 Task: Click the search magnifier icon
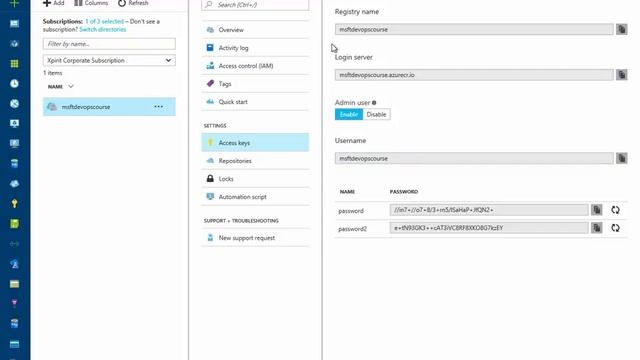click(x=209, y=4)
